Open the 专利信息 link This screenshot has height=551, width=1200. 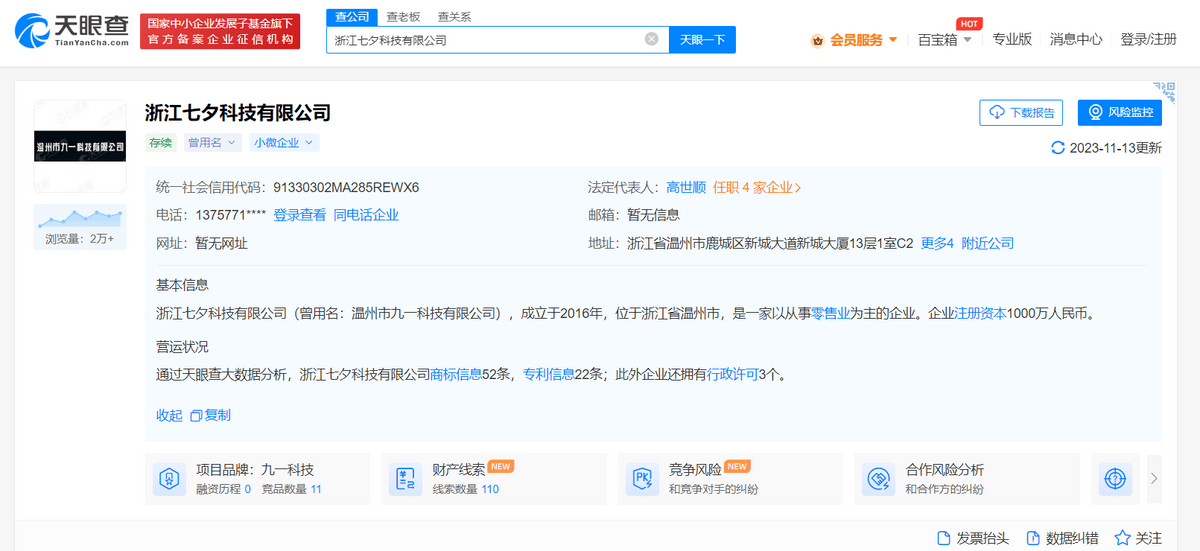pyautogui.click(x=548, y=374)
